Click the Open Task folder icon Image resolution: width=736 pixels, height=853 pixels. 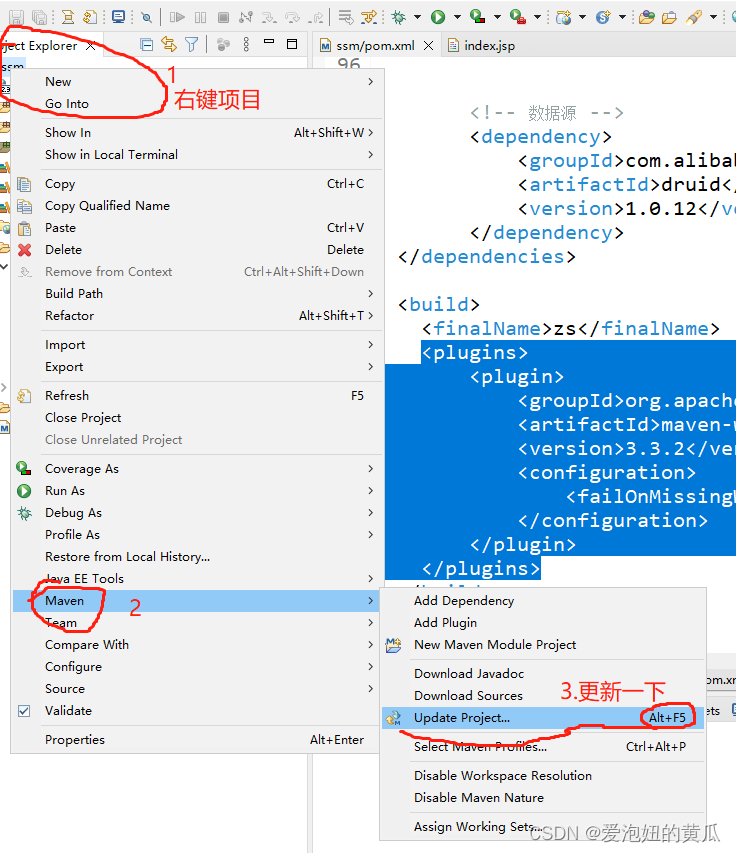tap(669, 17)
